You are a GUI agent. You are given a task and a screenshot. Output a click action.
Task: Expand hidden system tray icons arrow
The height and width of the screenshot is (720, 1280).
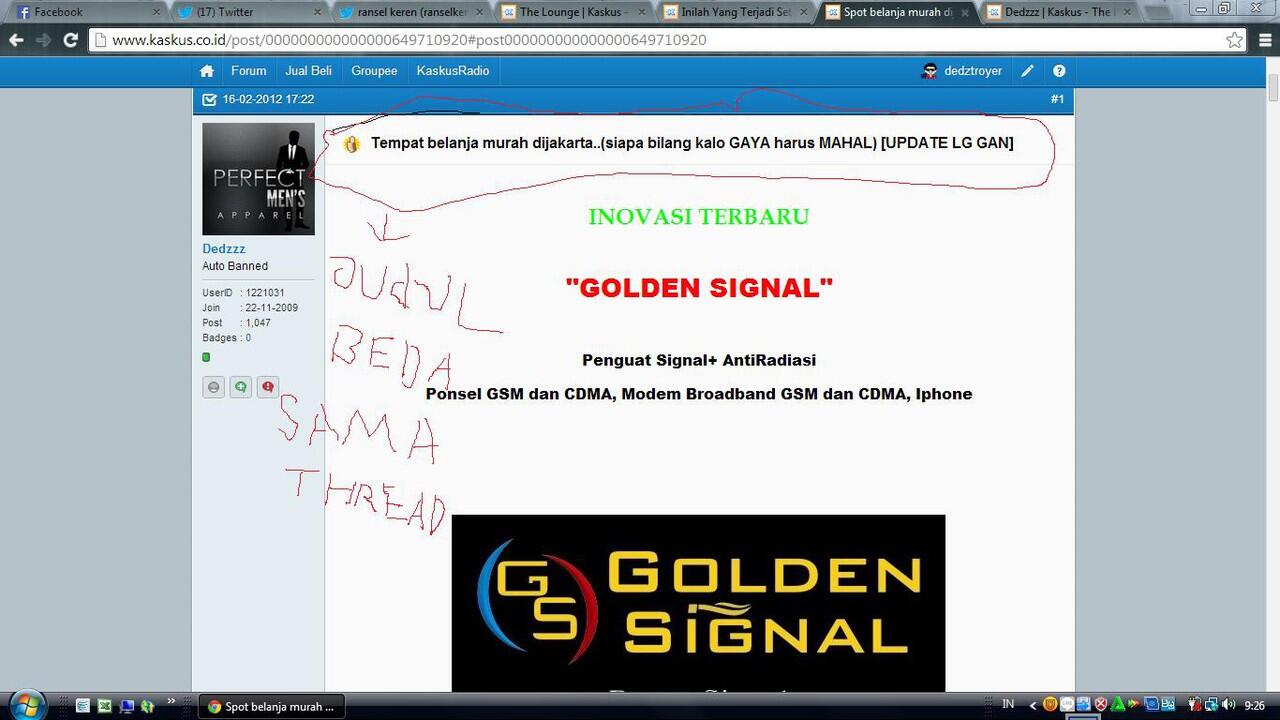(x=1033, y=705)
